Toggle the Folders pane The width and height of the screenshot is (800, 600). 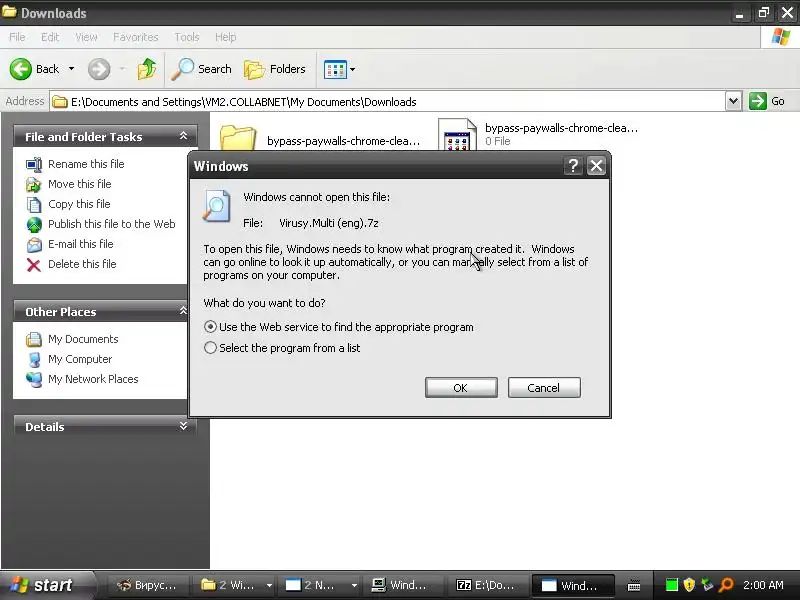click(x=275, y=69)
